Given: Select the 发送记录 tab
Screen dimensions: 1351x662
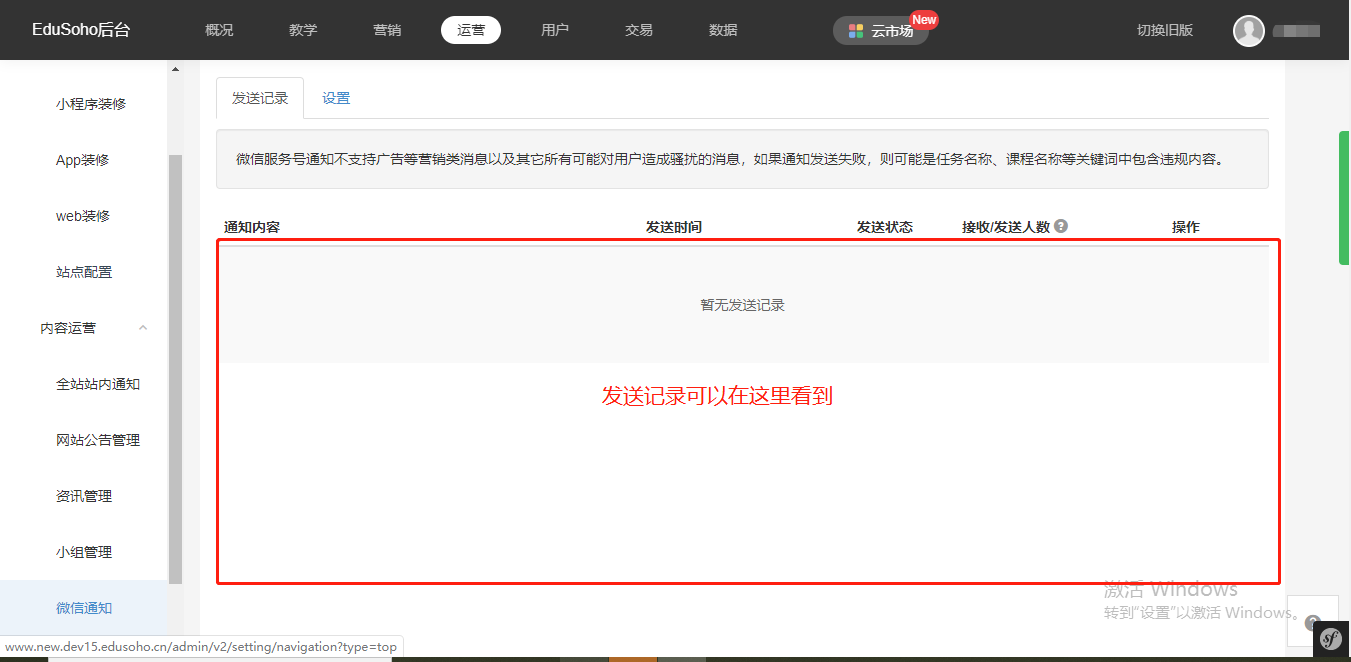Looking at the screenshot, I should pos(260,98).
